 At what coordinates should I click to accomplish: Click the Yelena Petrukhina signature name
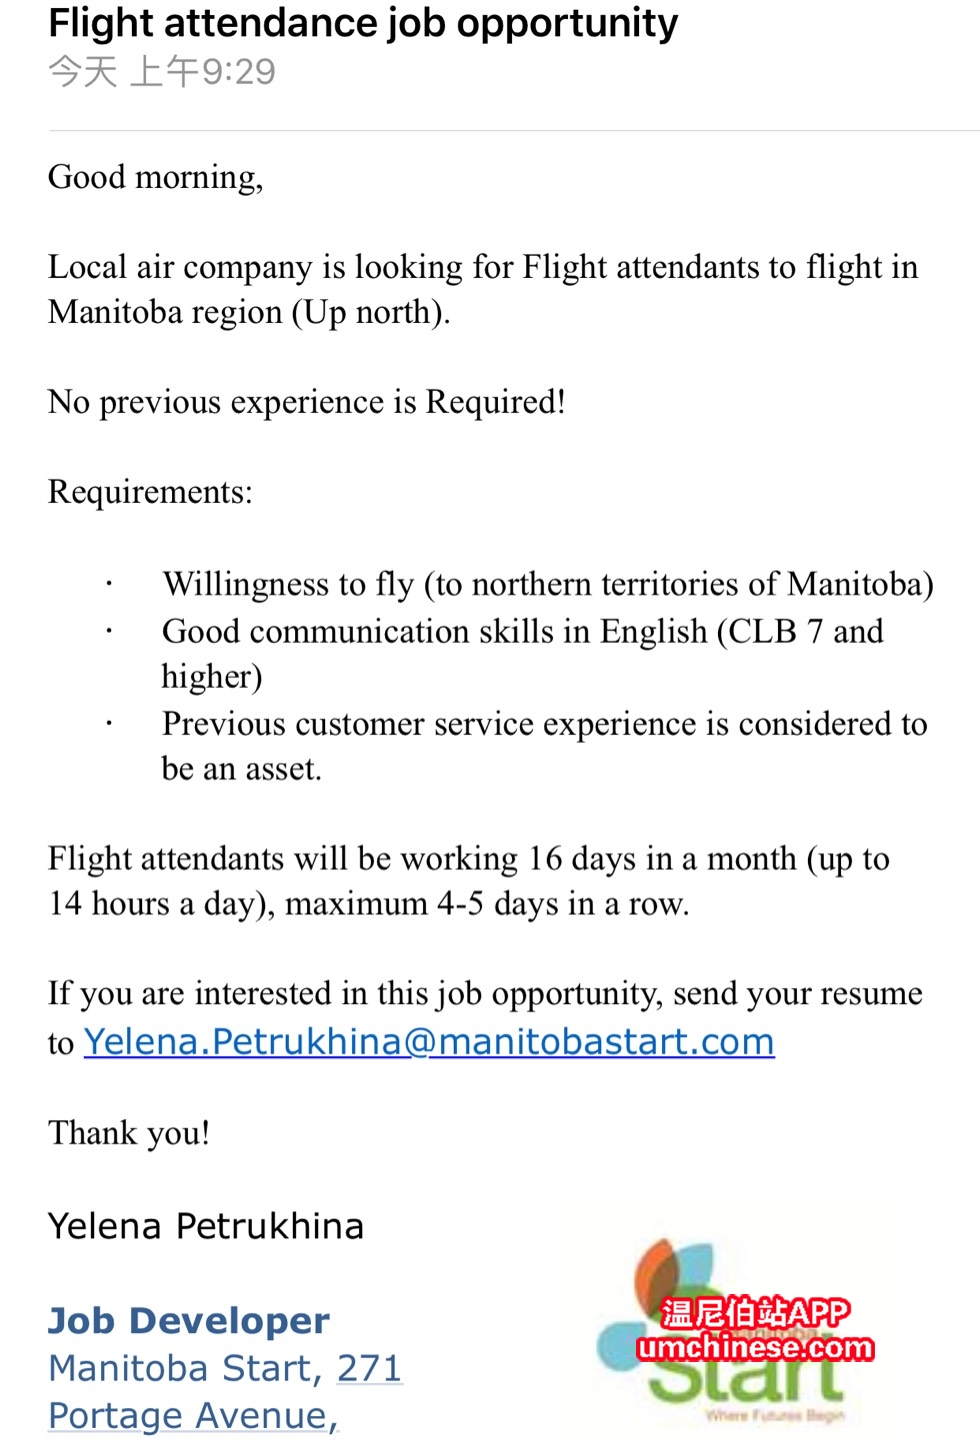tap(206, 1226)
